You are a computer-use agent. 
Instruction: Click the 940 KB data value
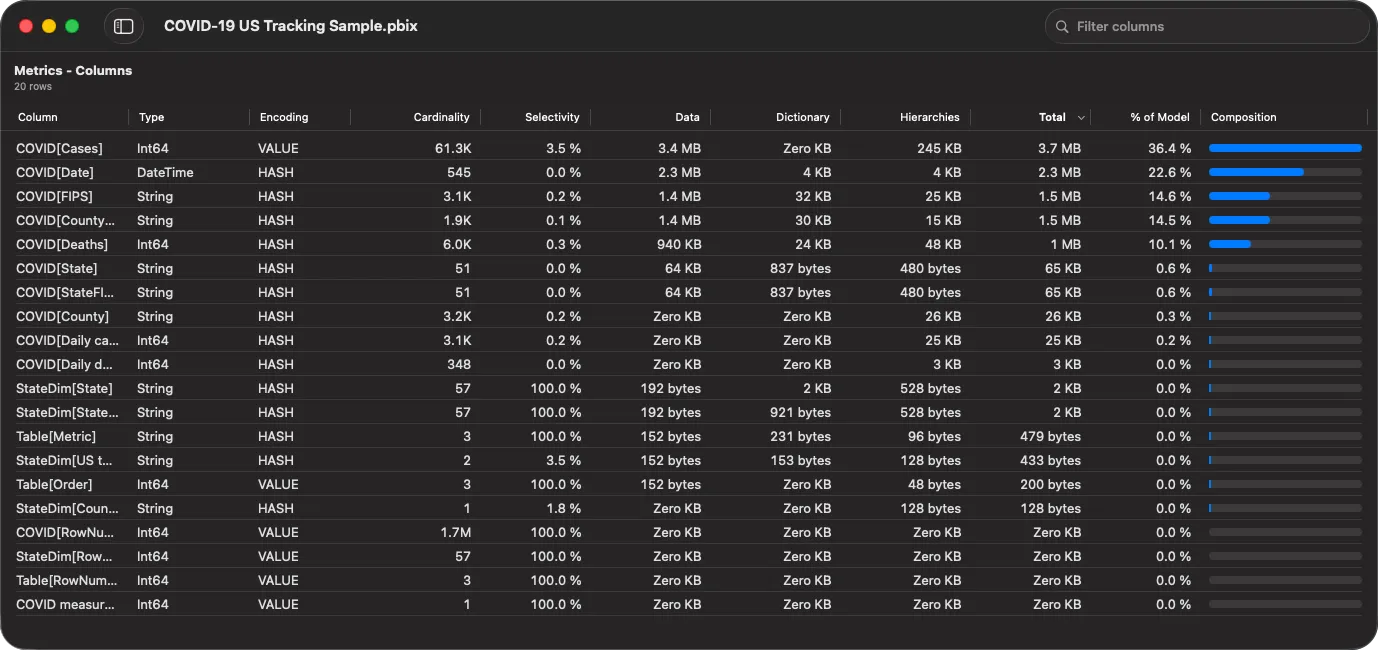pyautogui.click(x=679, y=244)
